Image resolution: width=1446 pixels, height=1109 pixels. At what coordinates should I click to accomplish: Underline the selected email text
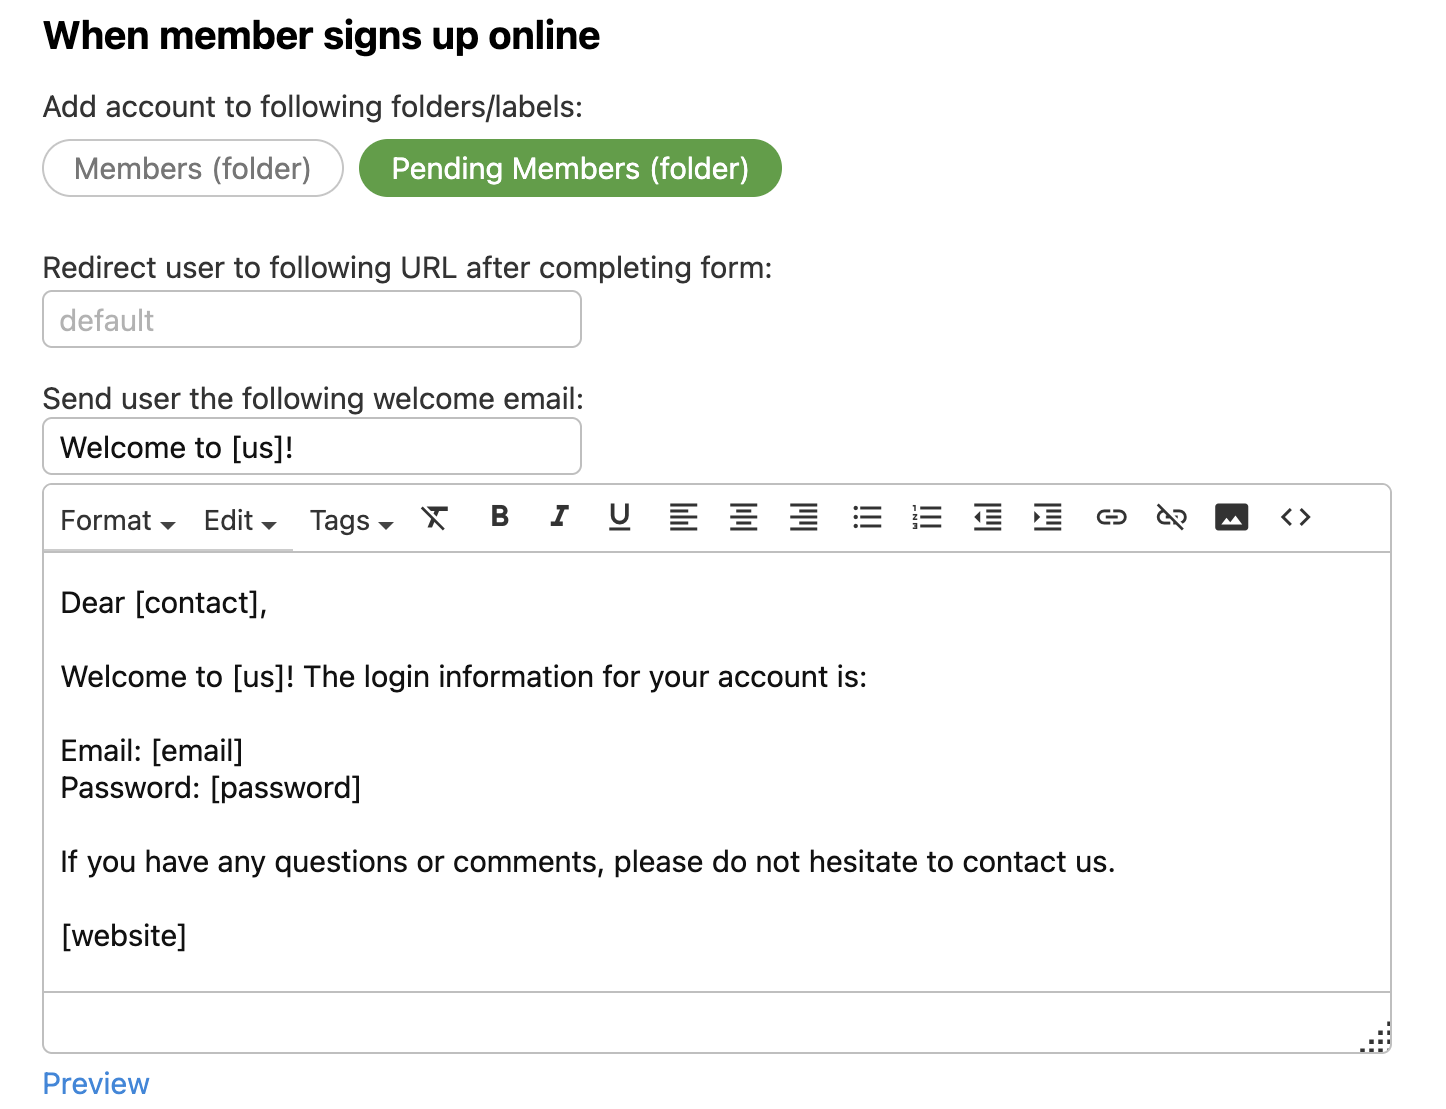pos(620,517)
